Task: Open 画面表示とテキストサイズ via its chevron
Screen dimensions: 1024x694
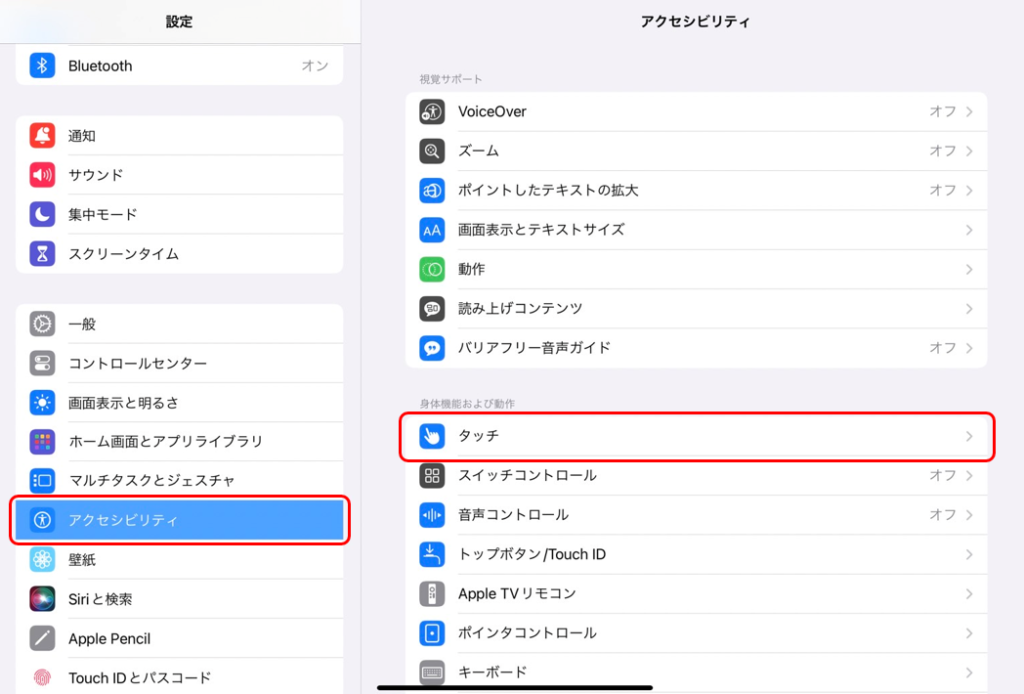Action: tap(969, 230)
